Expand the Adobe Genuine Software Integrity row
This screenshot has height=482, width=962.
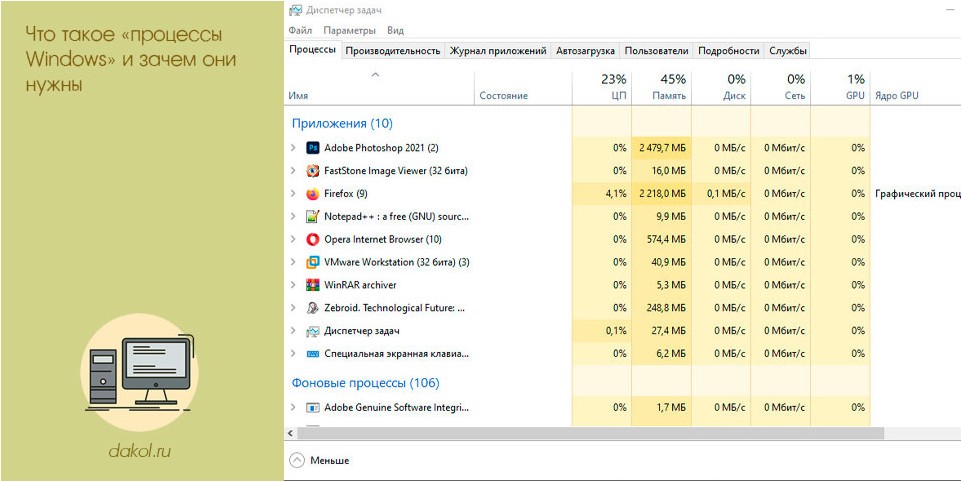coord(293,407)
